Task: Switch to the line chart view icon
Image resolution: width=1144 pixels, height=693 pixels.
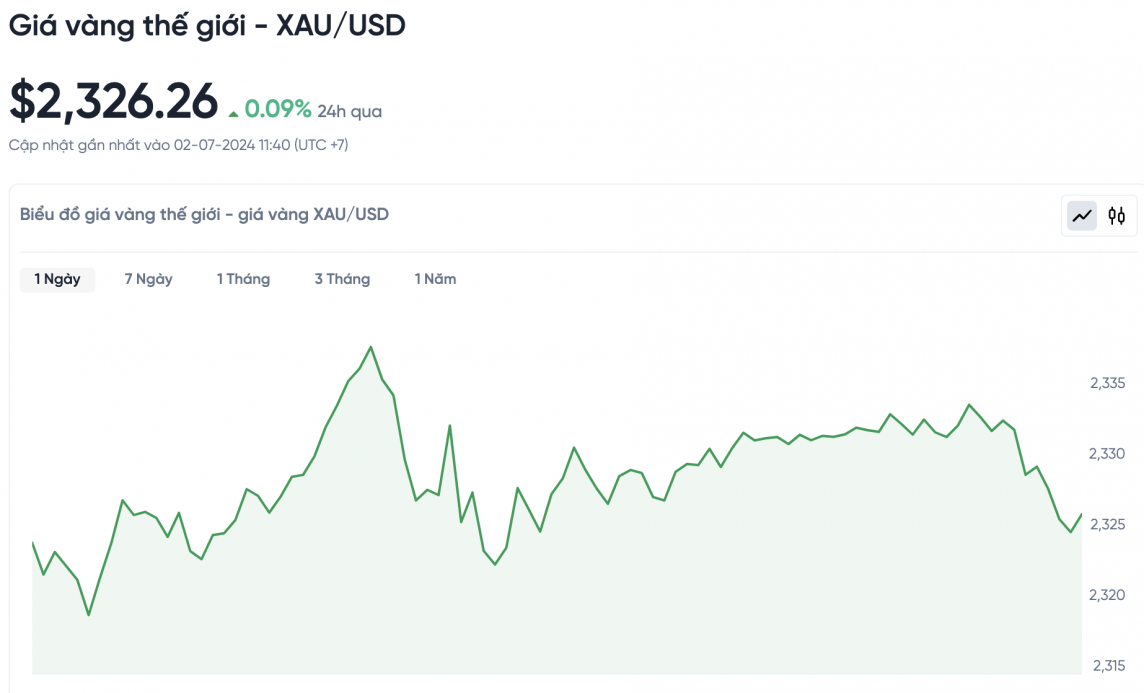Action: (1082, 215)
